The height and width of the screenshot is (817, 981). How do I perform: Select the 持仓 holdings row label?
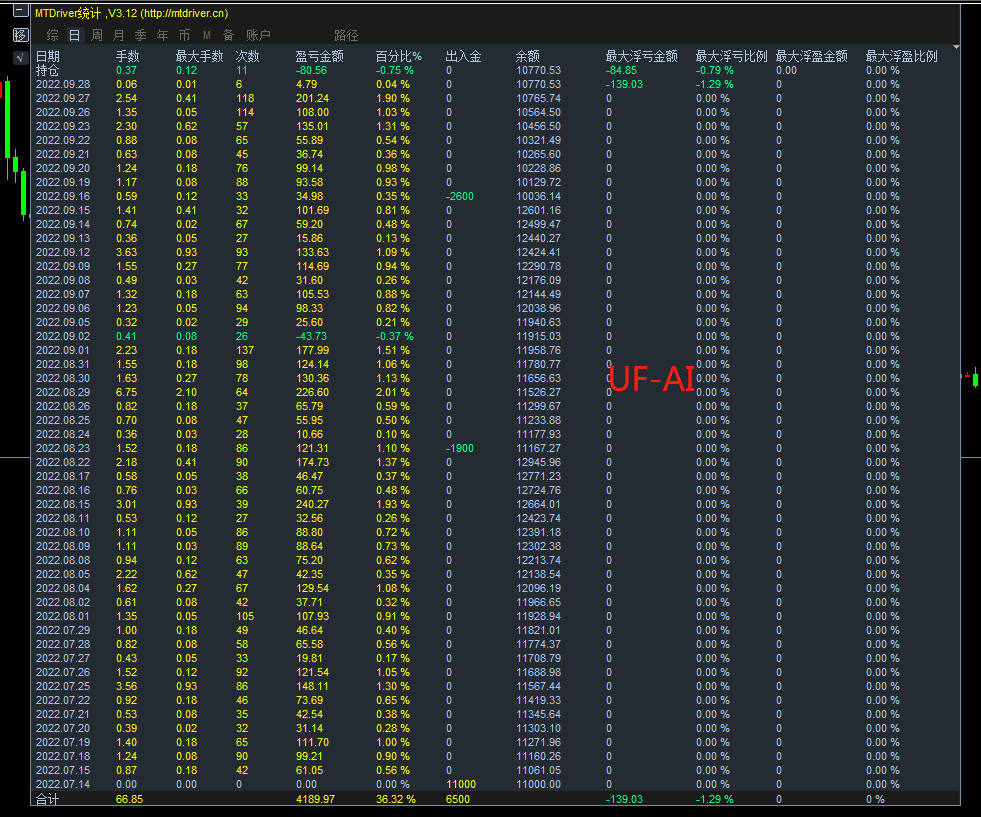(48, 71)
